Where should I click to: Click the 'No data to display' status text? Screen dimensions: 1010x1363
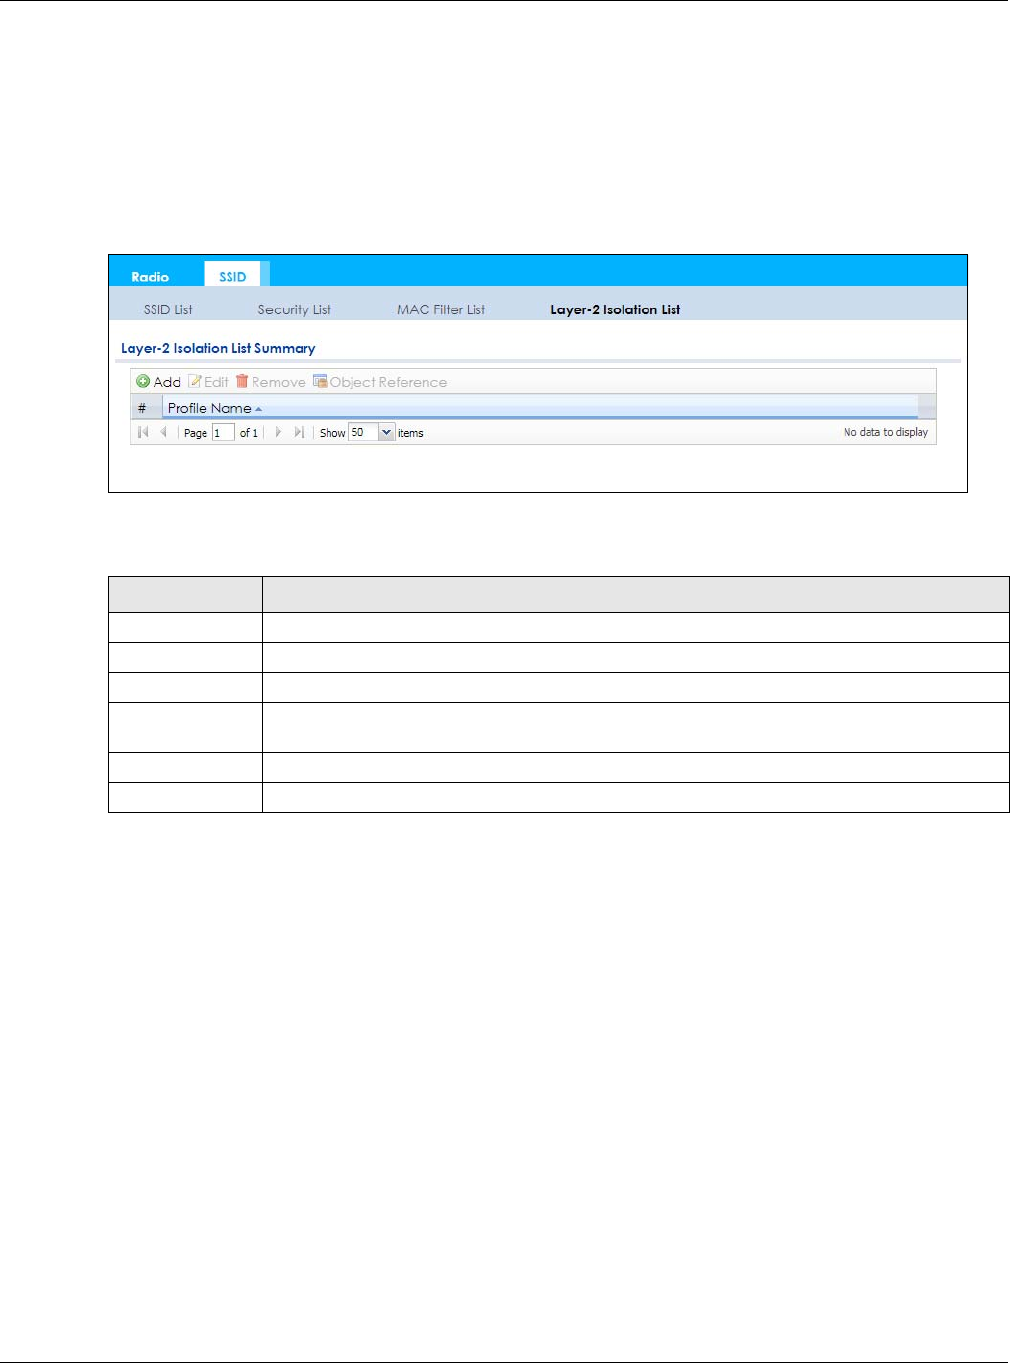pos(886,432)
